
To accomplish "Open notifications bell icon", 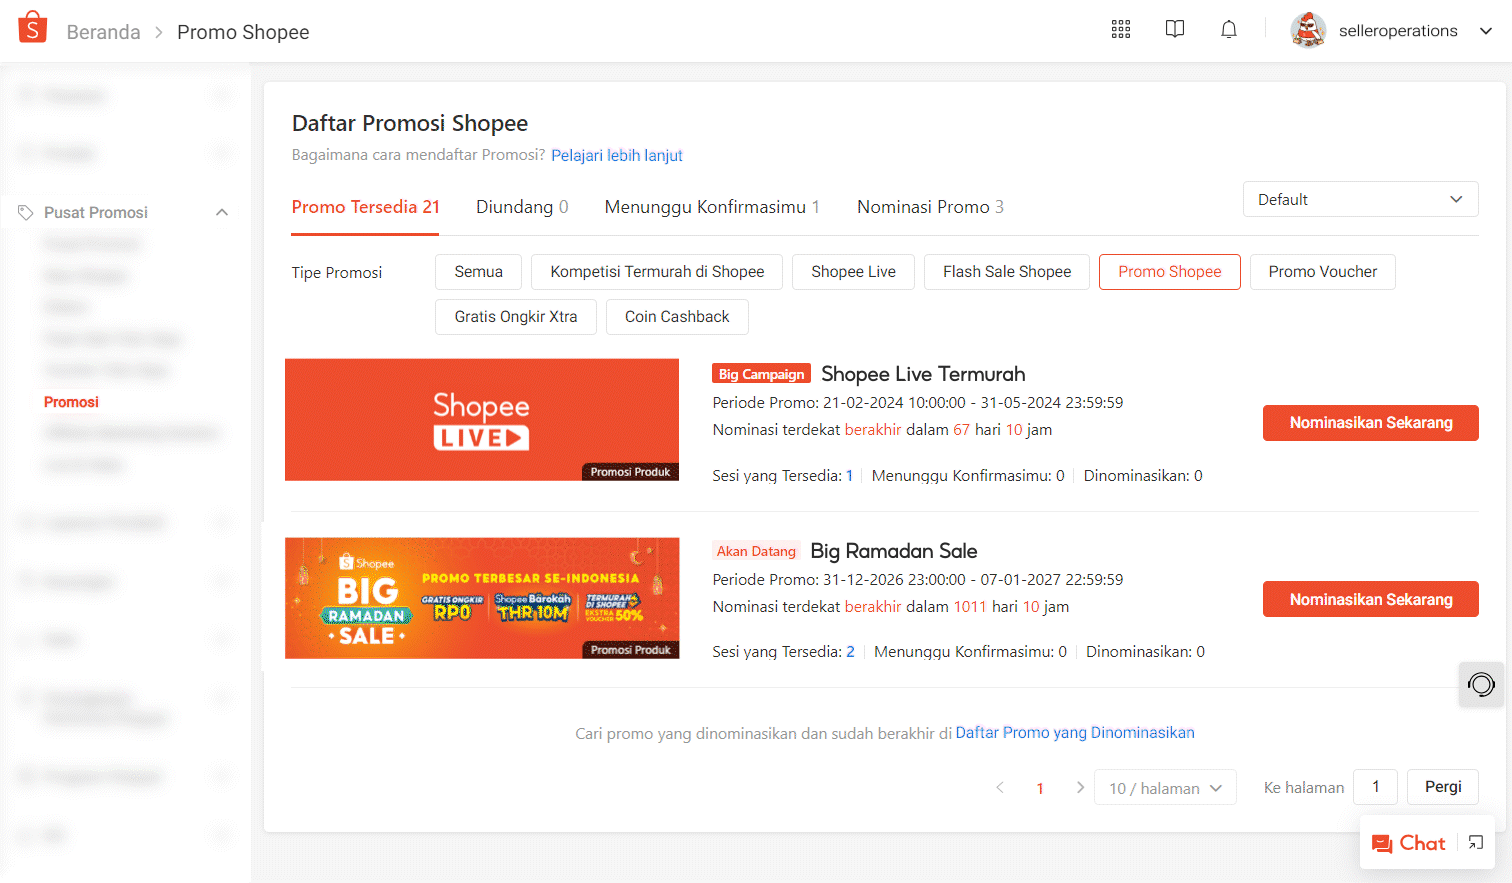I will (x=1229, y=29).
